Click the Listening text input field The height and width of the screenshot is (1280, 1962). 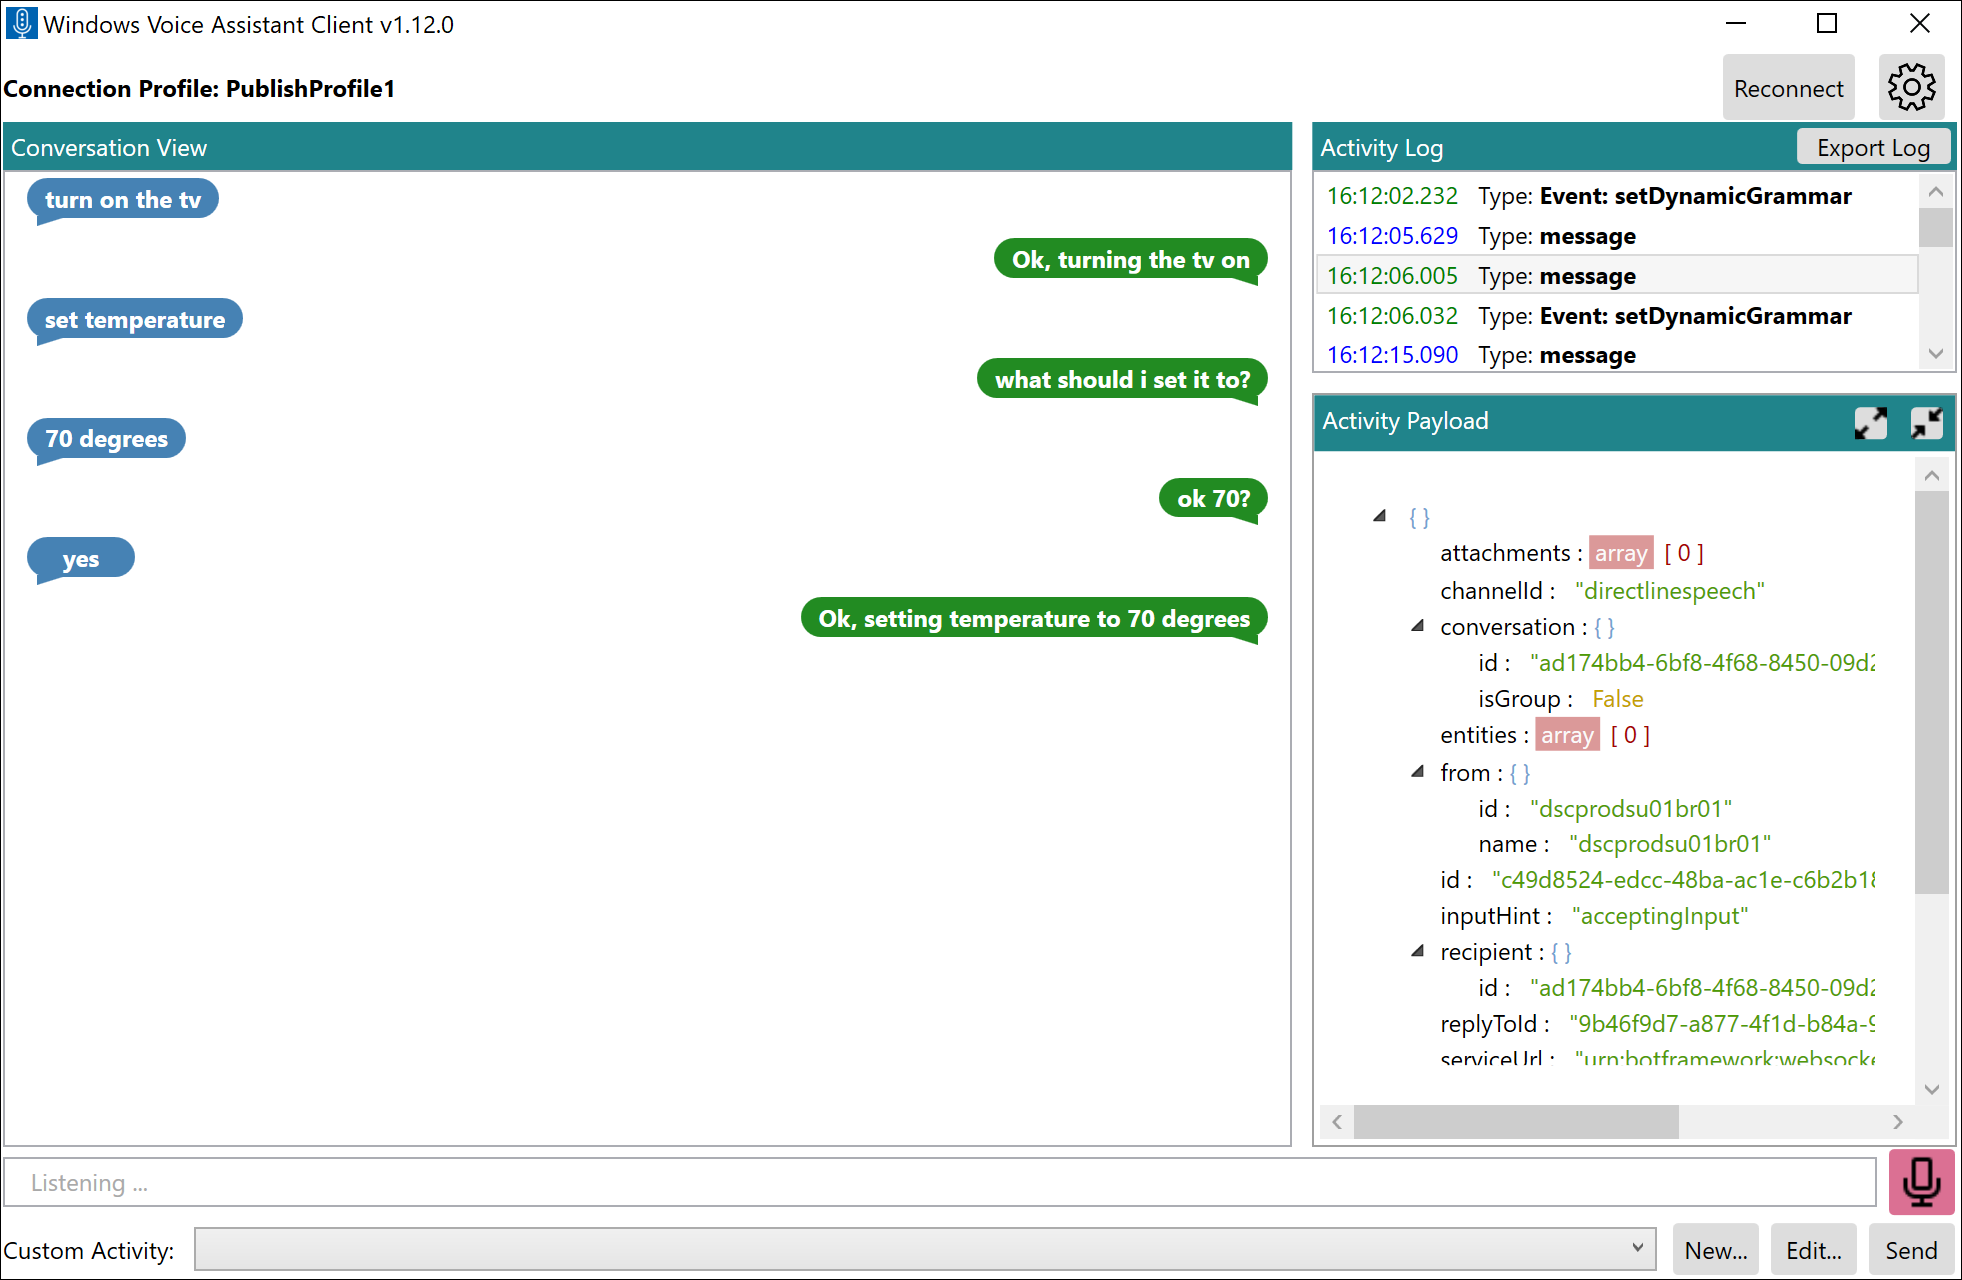pyautogui.click(x=939, y=1182)
